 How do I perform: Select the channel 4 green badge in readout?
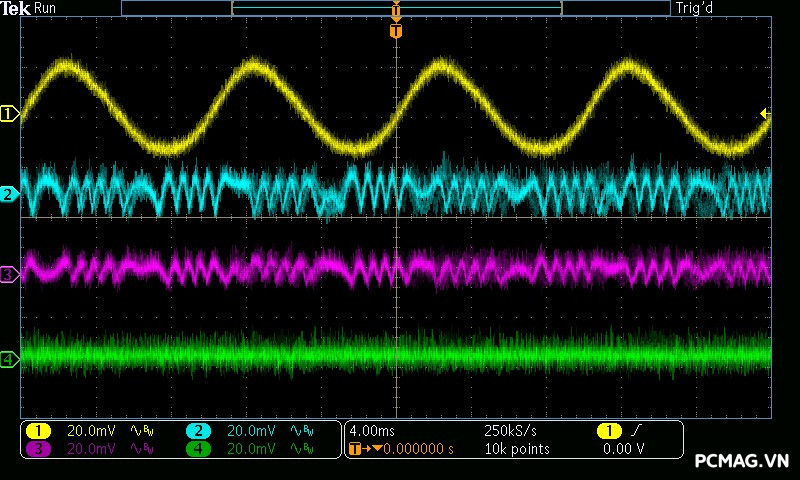click(x=198, y=449)
